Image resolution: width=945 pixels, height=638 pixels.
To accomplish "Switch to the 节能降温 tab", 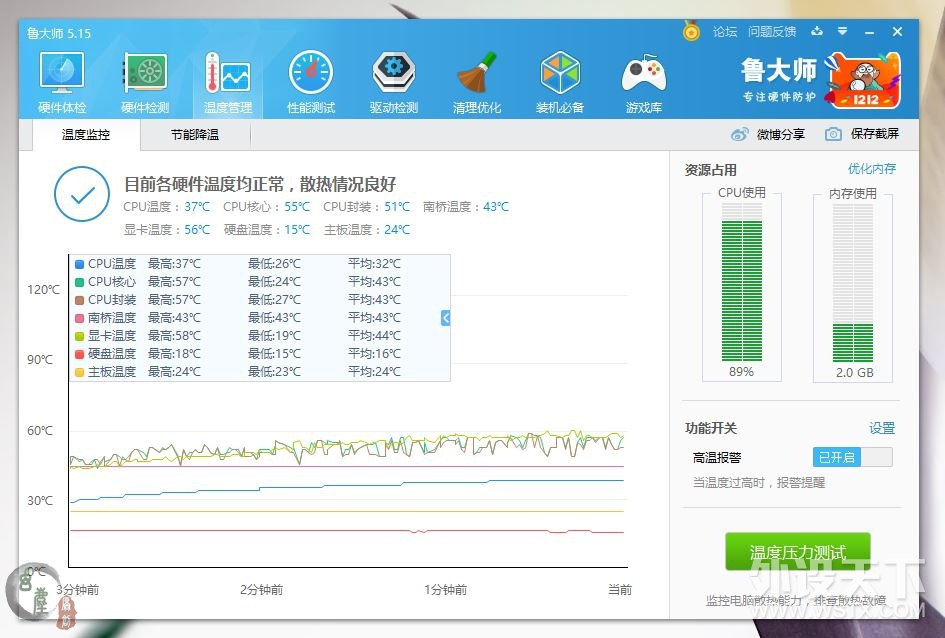I will (x=195, y=134).
